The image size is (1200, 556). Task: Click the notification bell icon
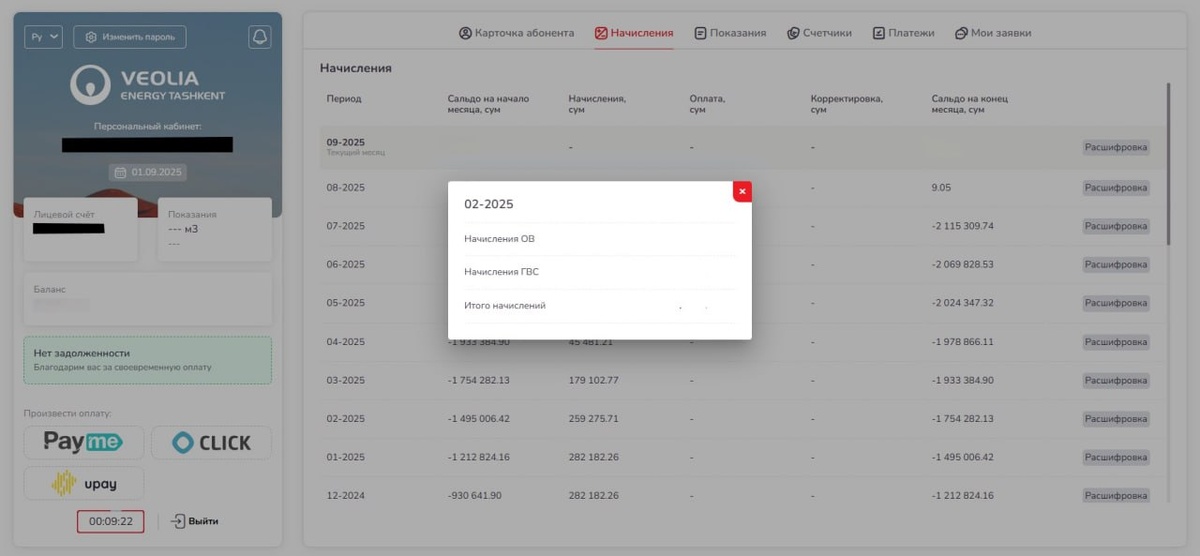pos(260,37)
